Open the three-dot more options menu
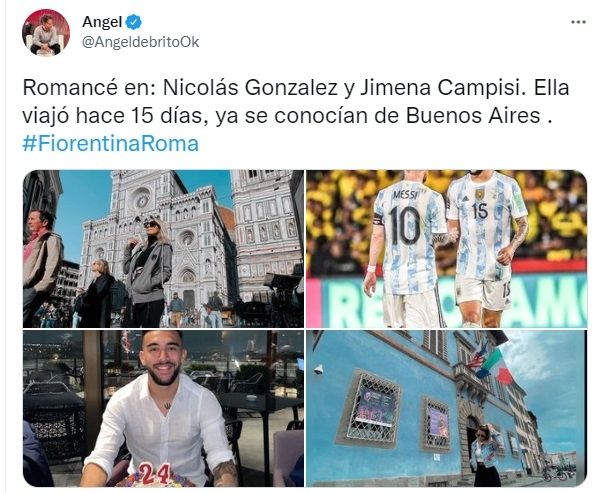The image size is (604, 493). coord(578,22)
